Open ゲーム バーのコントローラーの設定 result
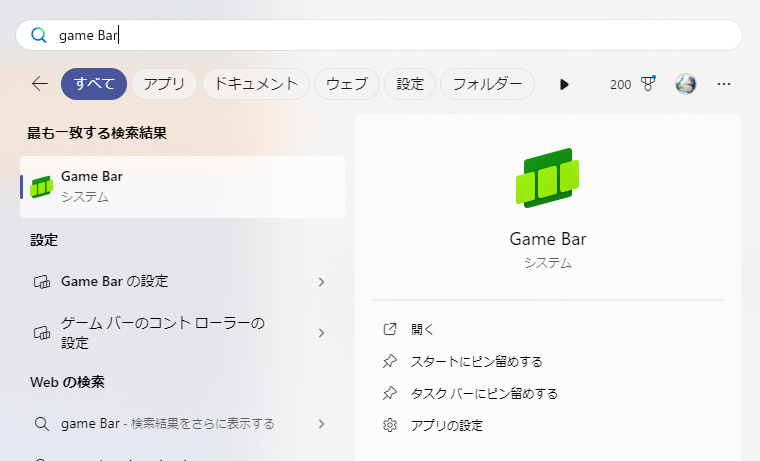760x461 pixels. [x=182, y=333]
